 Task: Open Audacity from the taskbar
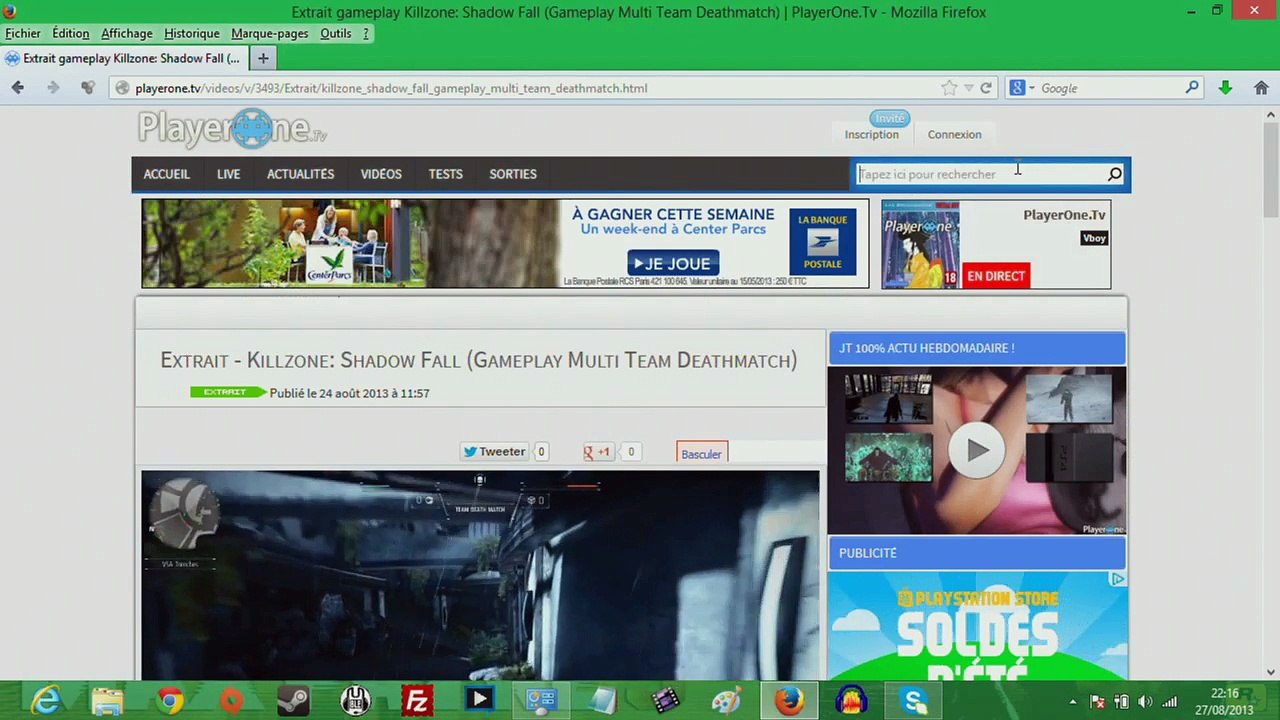point(851,700)
